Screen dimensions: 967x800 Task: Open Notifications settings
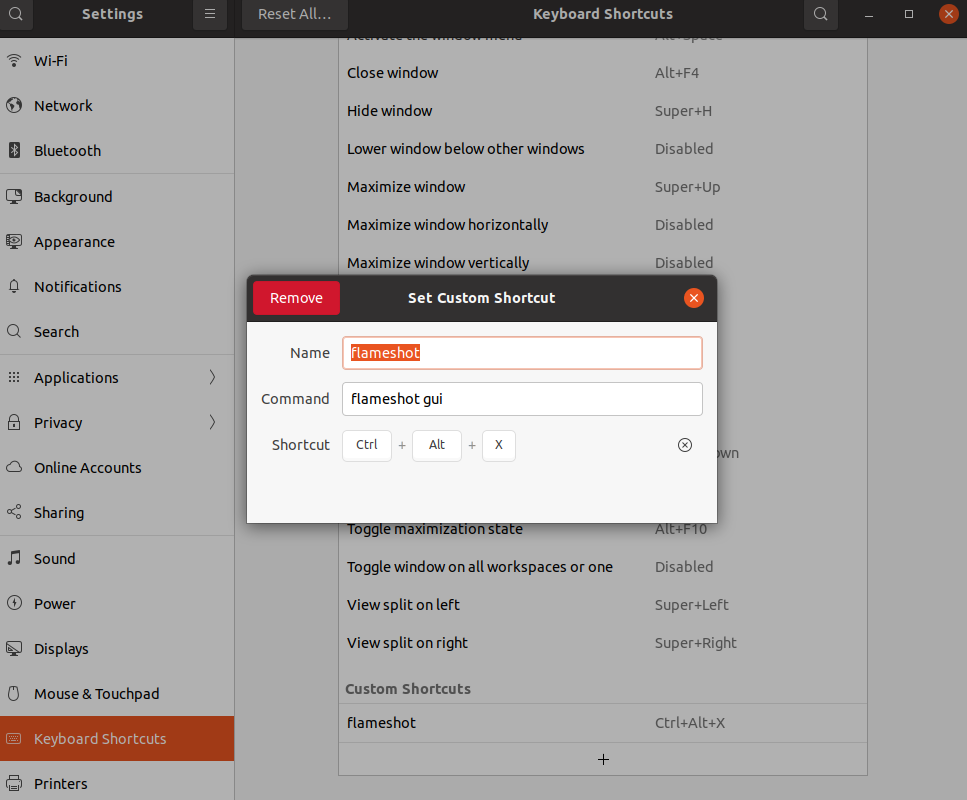click(x=117, y=287)
